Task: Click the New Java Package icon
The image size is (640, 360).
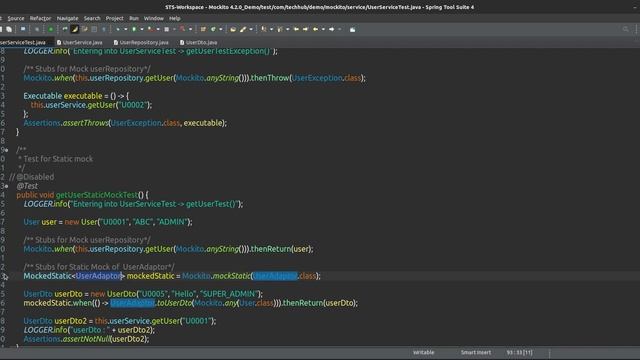Action: [x=203, y=29]
